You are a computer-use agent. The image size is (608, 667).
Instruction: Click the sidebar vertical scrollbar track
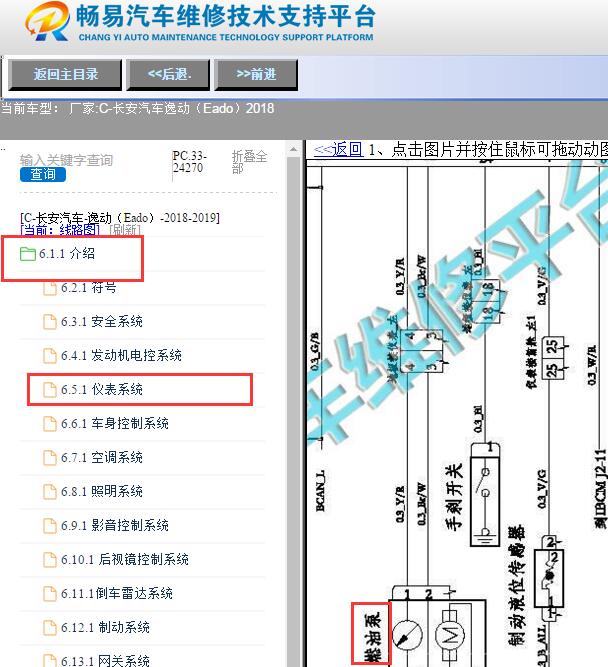(293, 412)
